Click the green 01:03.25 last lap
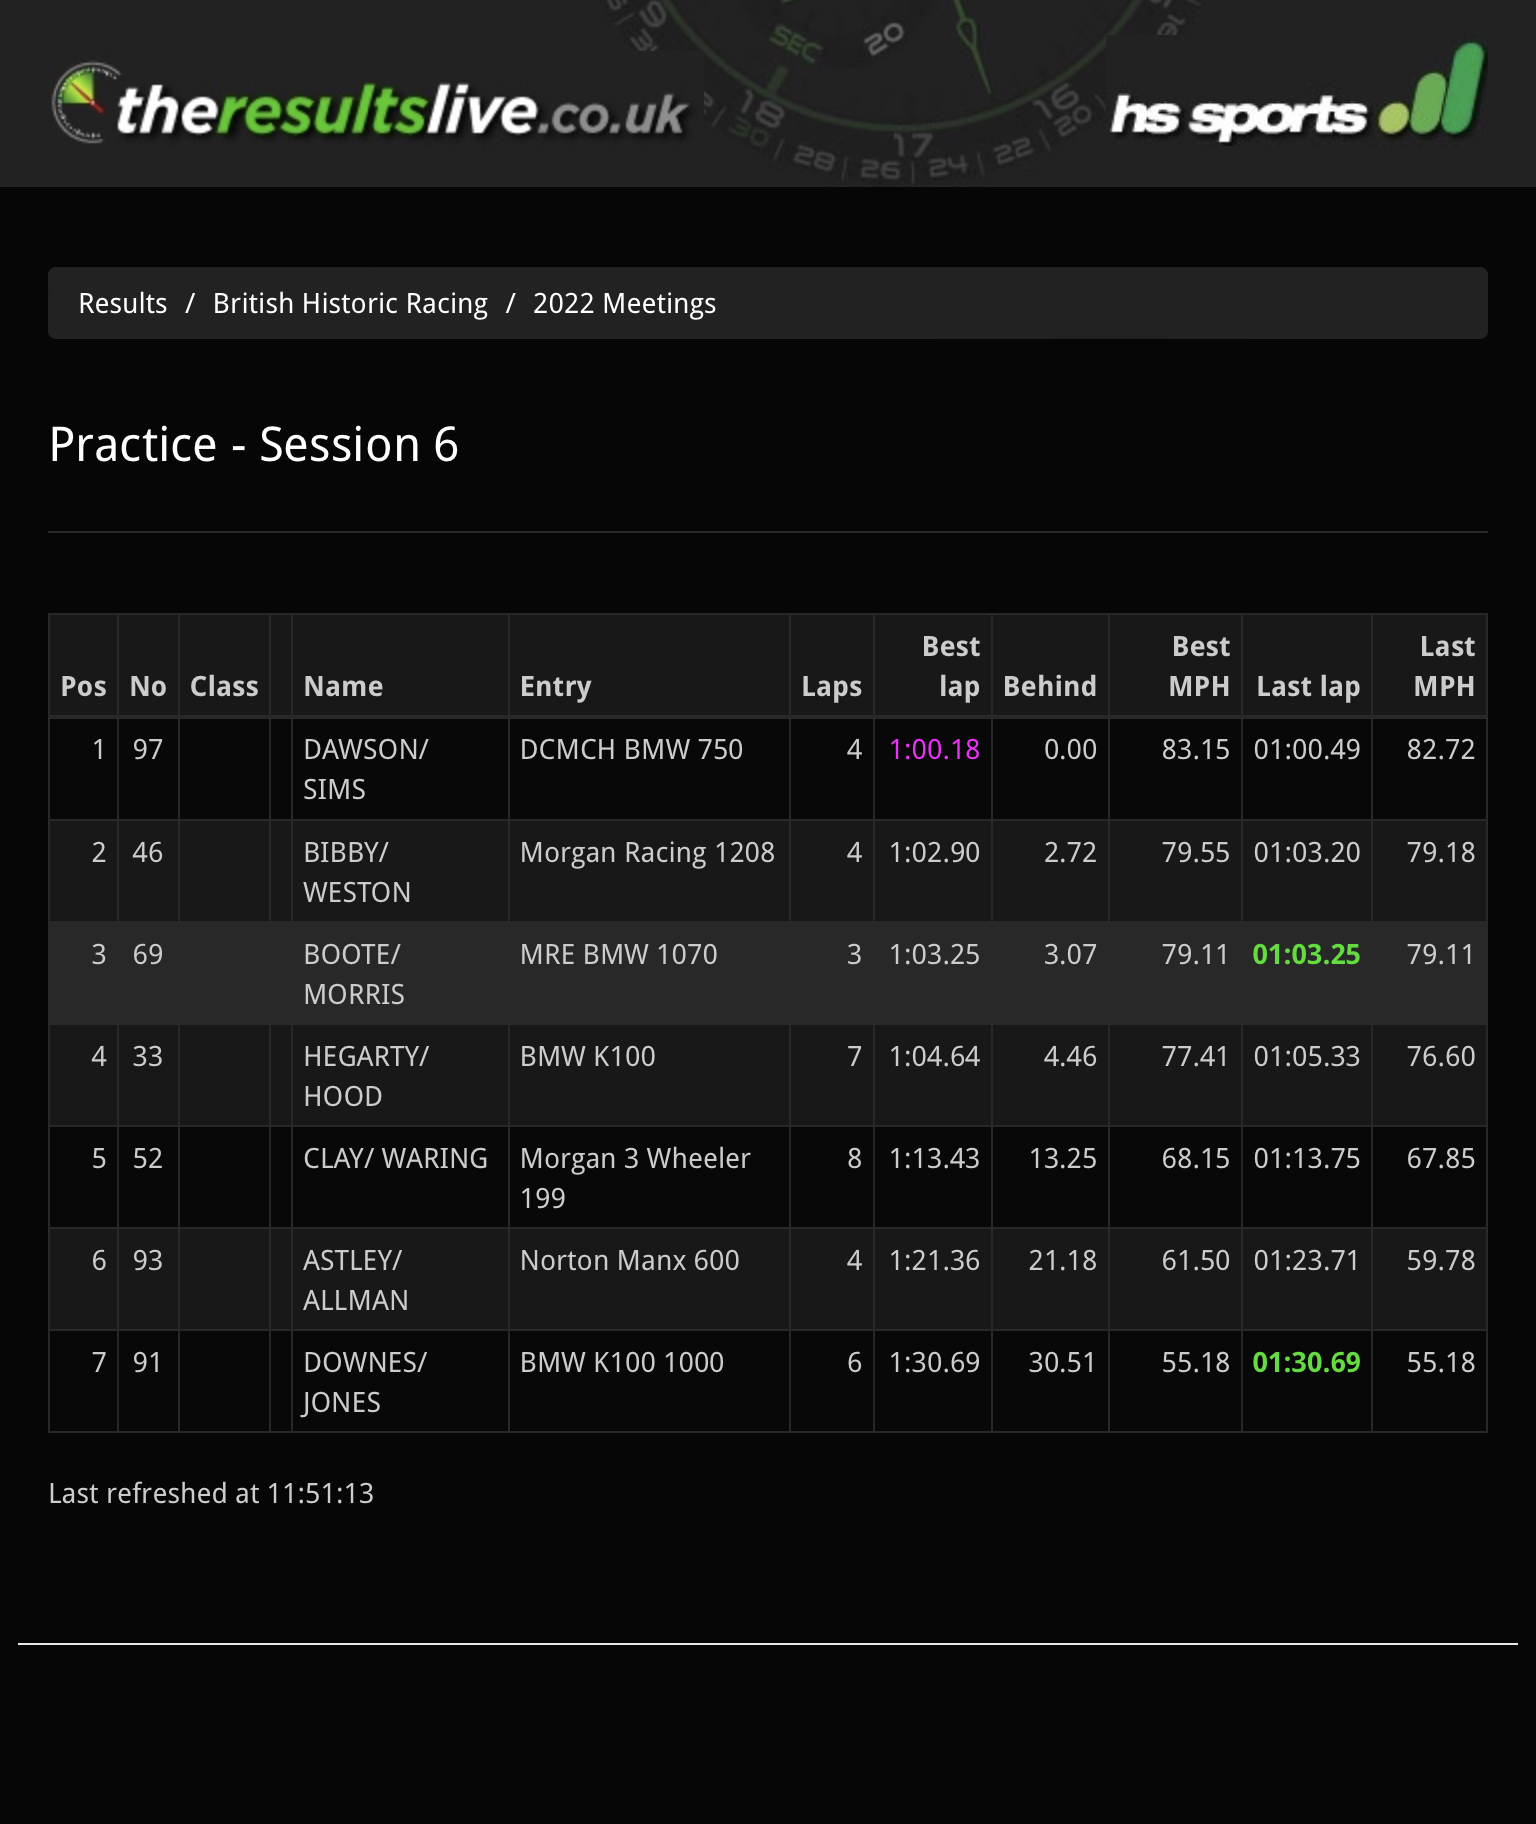Image resolution: width=1536 pixels, height=1824 pixels. [x=1306, y=954]
